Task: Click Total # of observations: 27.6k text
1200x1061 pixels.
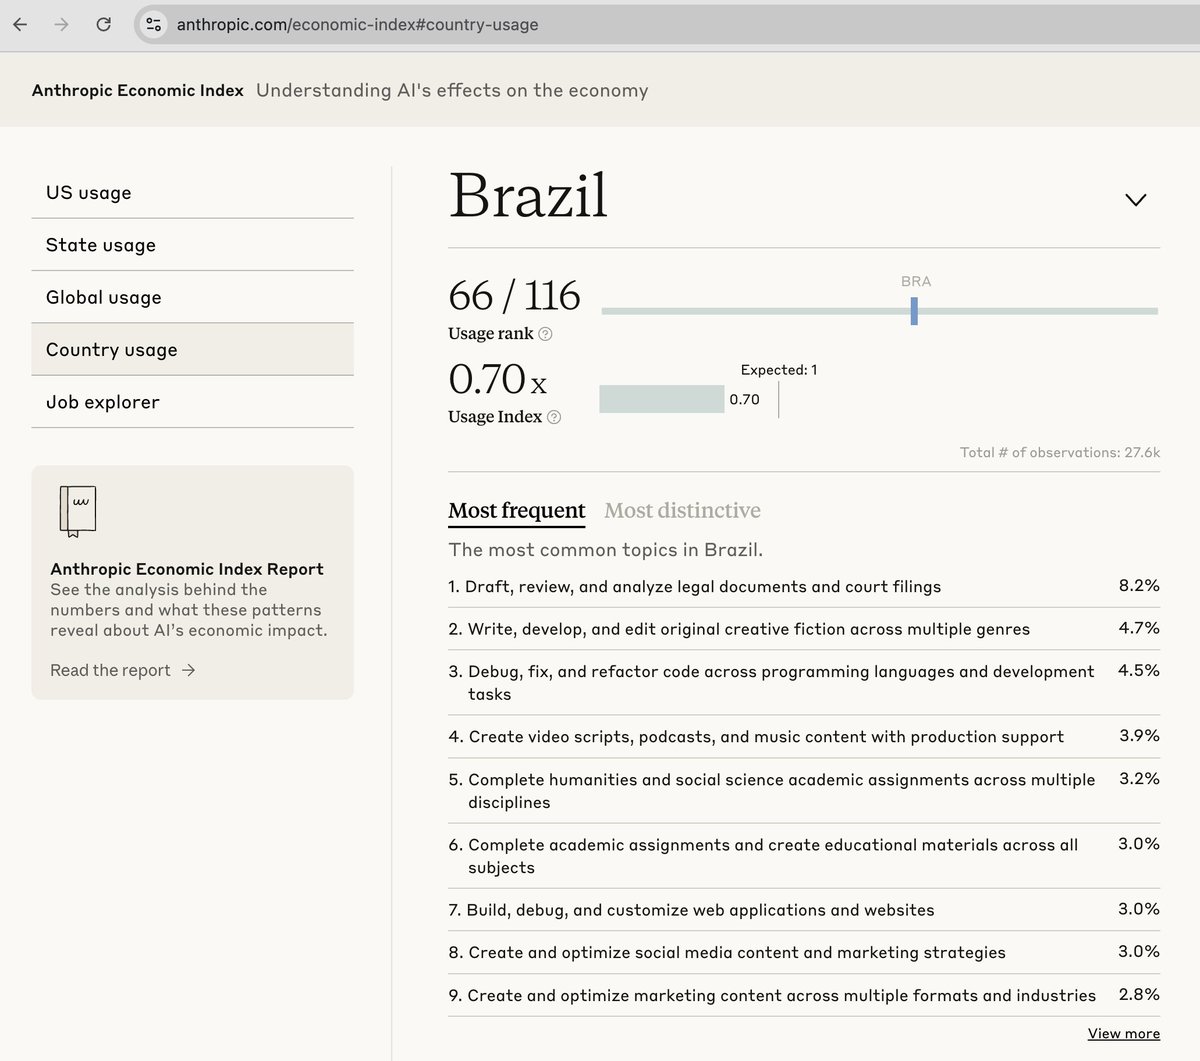Action: [x=1060, y=452]
